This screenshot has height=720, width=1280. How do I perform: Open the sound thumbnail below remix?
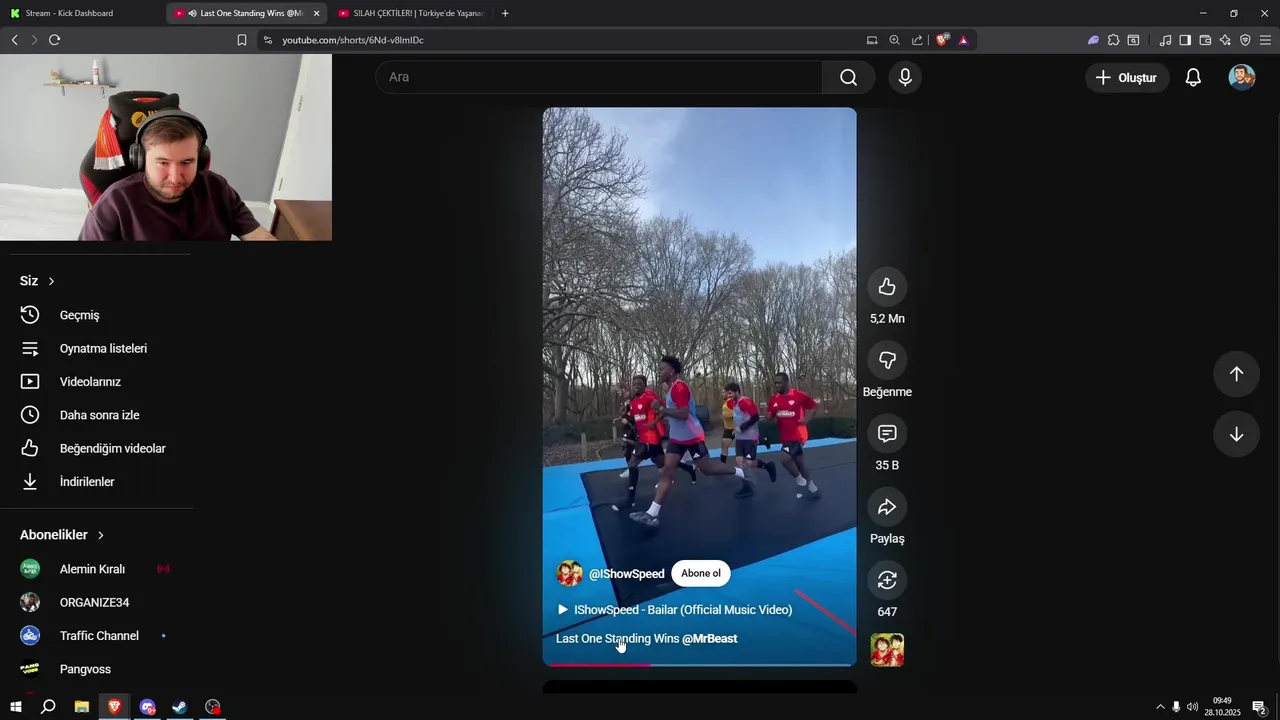tap(887, 650)
